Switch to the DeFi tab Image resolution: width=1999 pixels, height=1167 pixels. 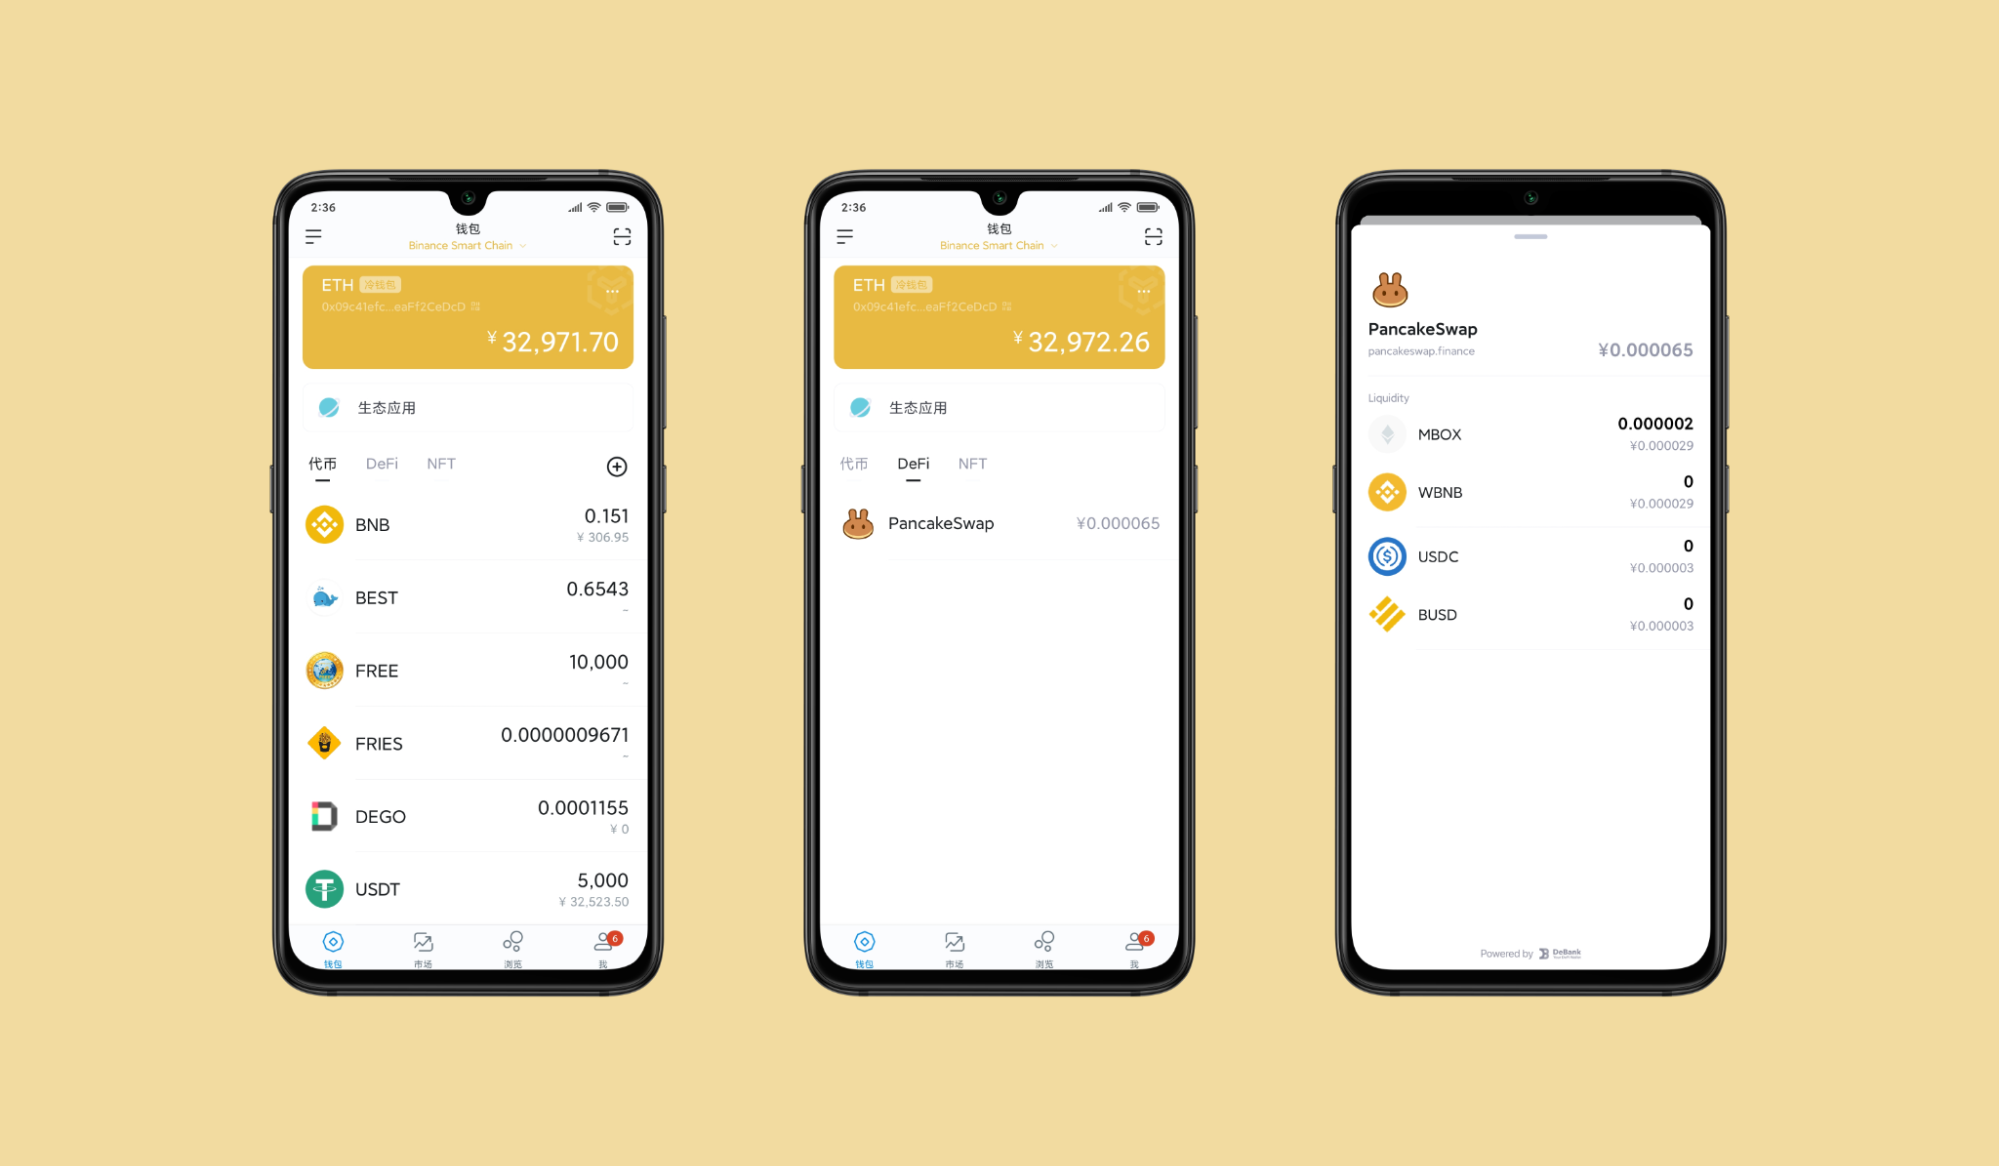pyautogui.click(x=385, y=463)
